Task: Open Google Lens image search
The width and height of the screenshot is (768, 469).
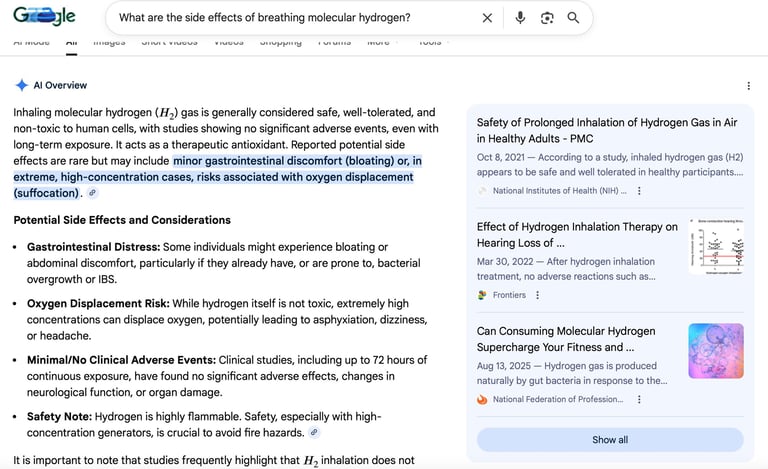Action: (547, 18)
